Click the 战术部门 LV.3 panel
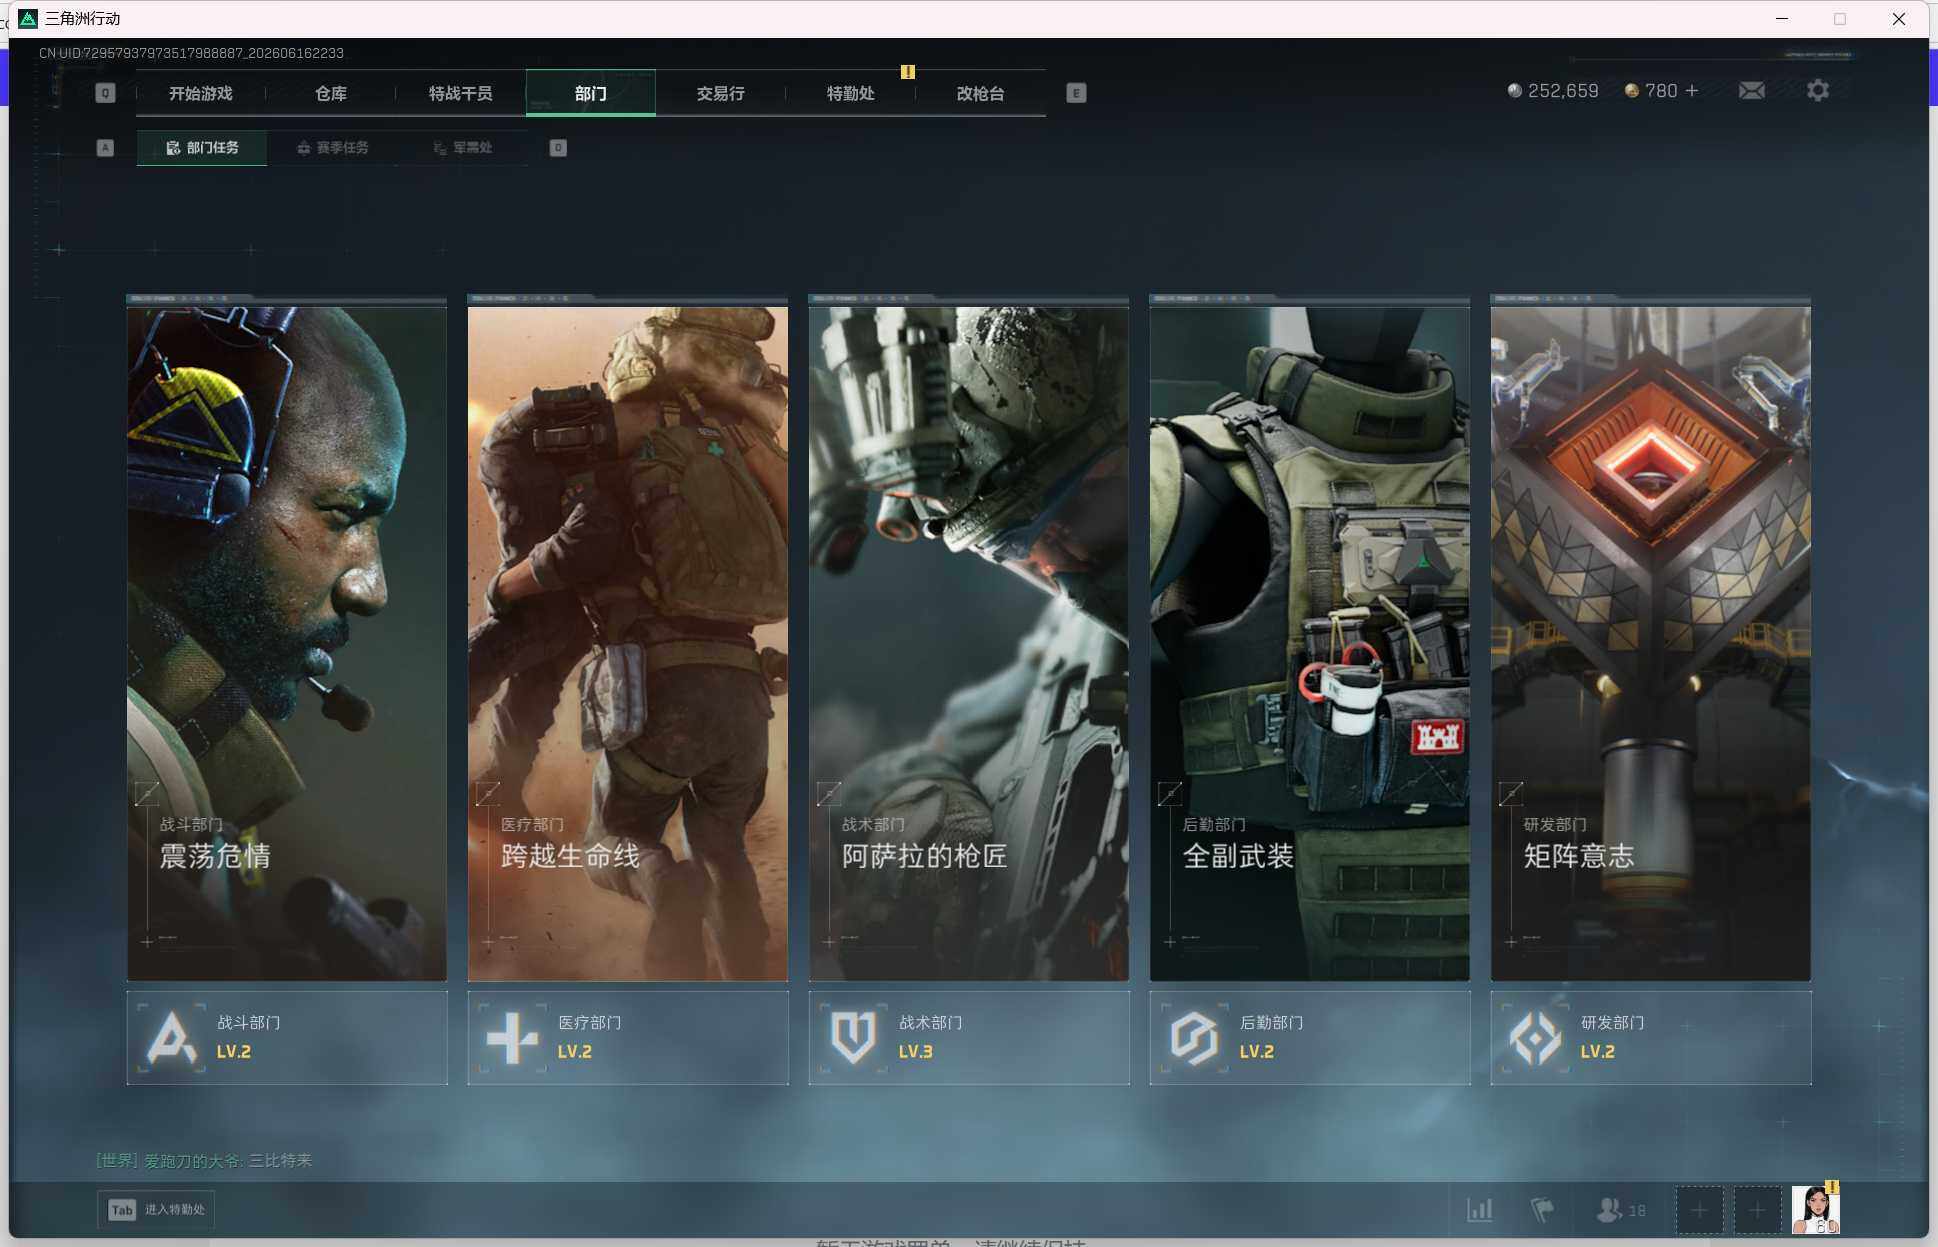 pyautogui.click(x=969, y=1038)
